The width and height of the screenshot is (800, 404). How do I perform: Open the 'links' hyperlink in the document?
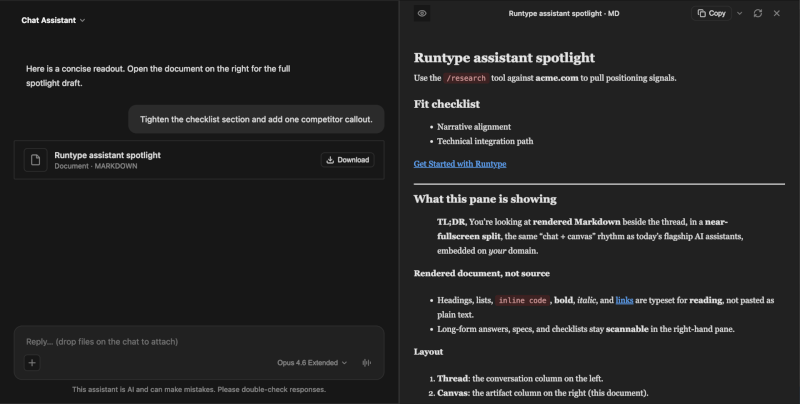[x=624, y=300]
